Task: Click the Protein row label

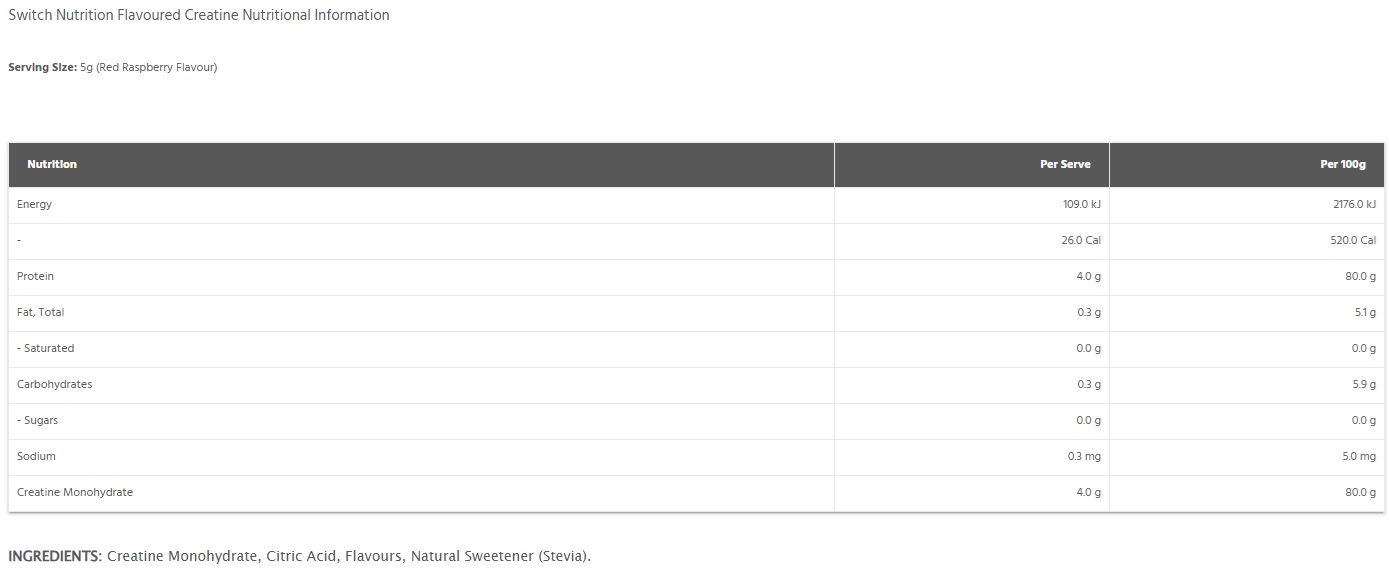Action: pos(35,276)
